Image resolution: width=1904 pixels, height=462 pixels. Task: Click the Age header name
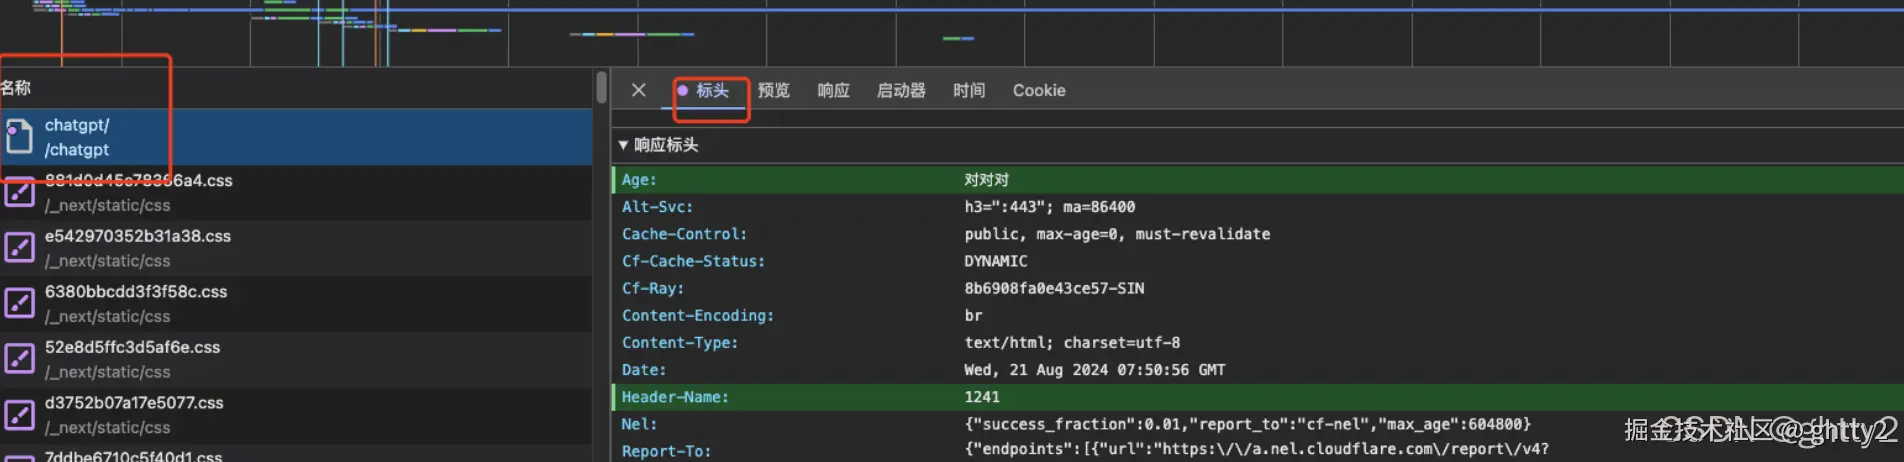[x=639, y=180]
